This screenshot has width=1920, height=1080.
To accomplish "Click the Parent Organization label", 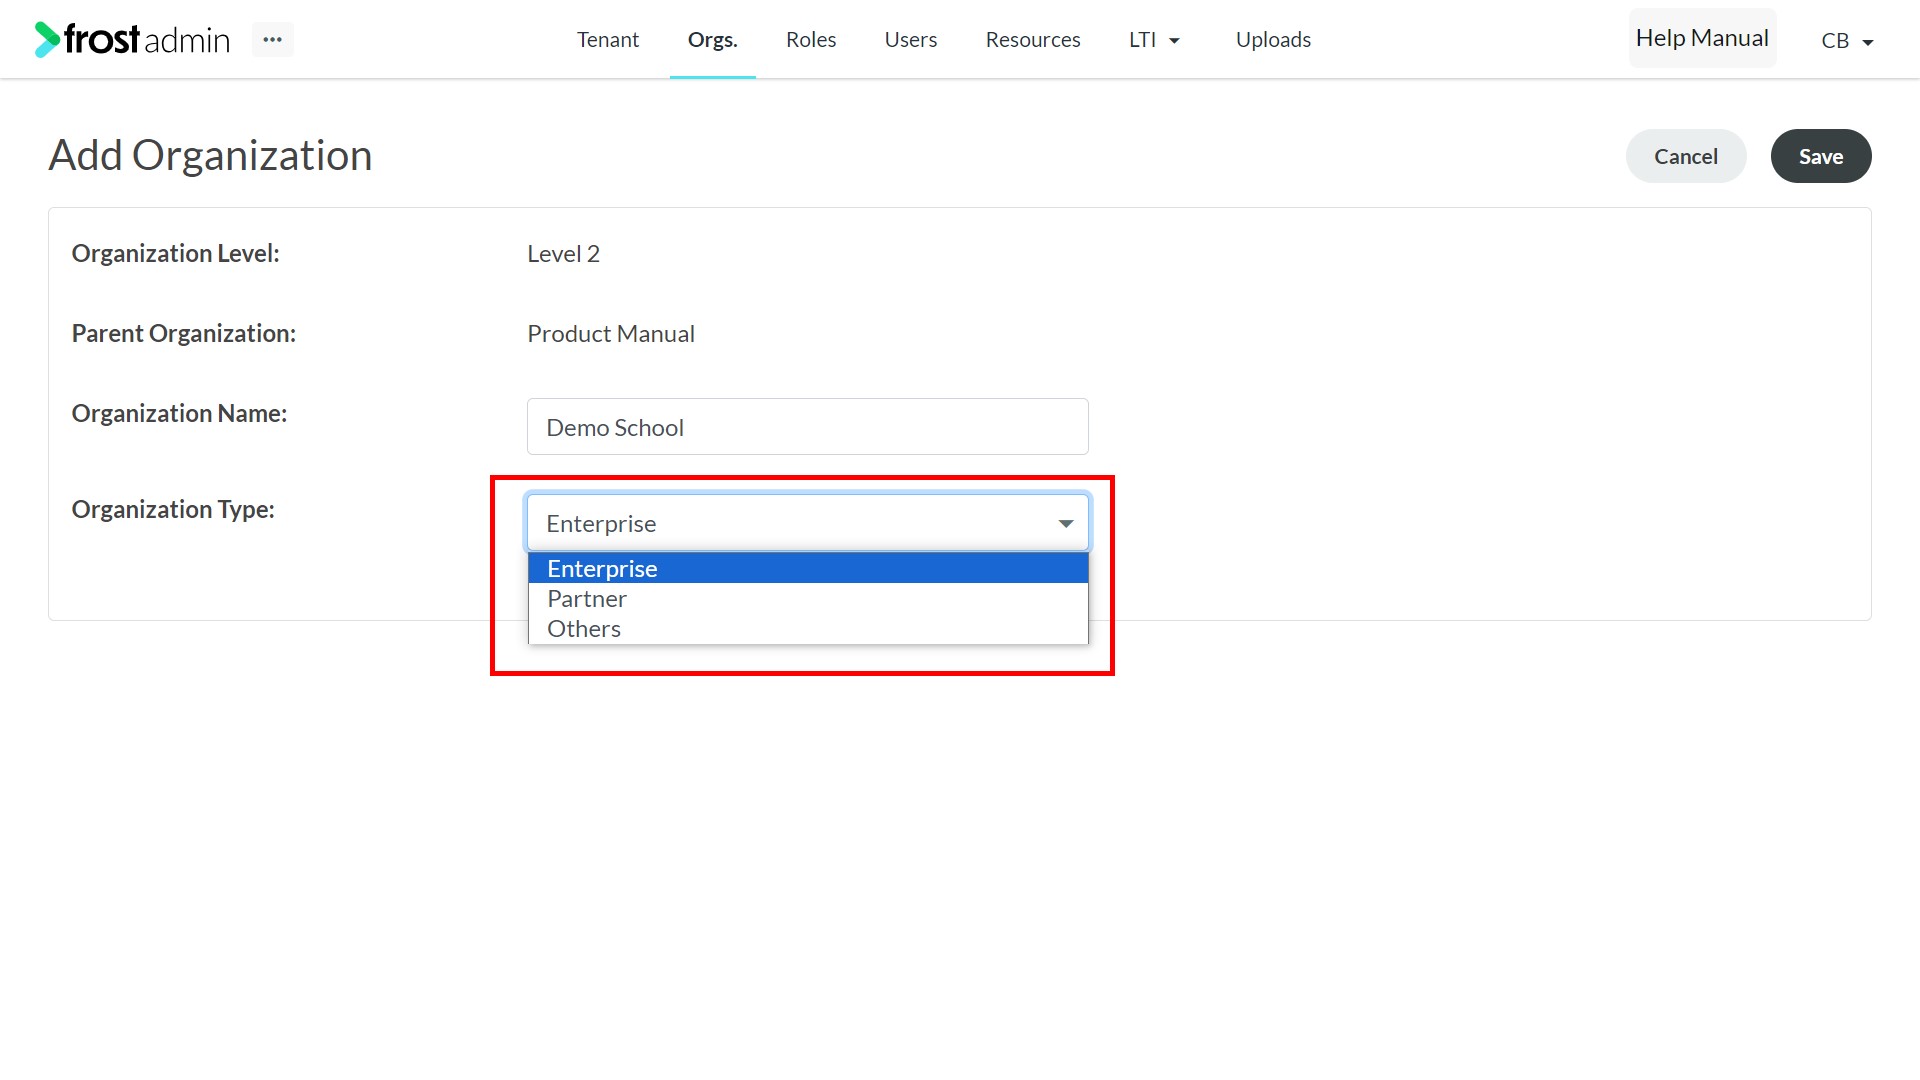I will click(x=183, y=334).
